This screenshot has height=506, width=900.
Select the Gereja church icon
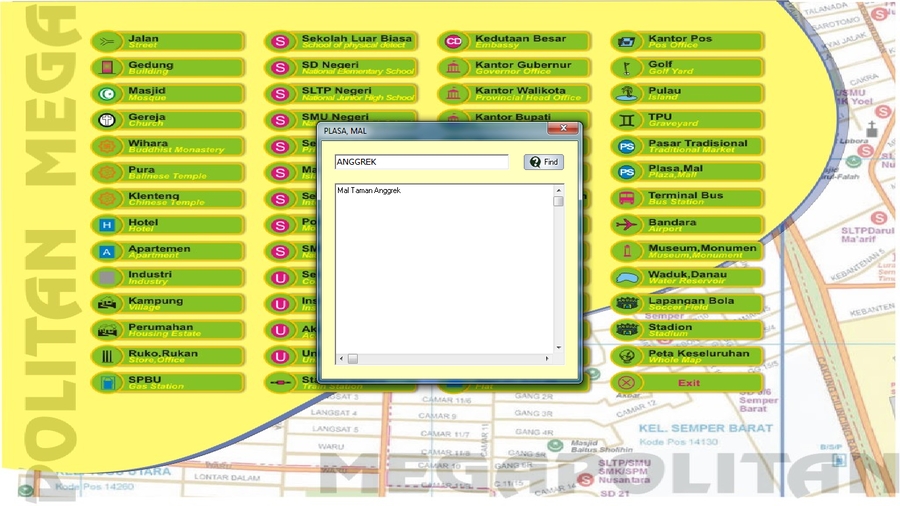tap(108, 120)
